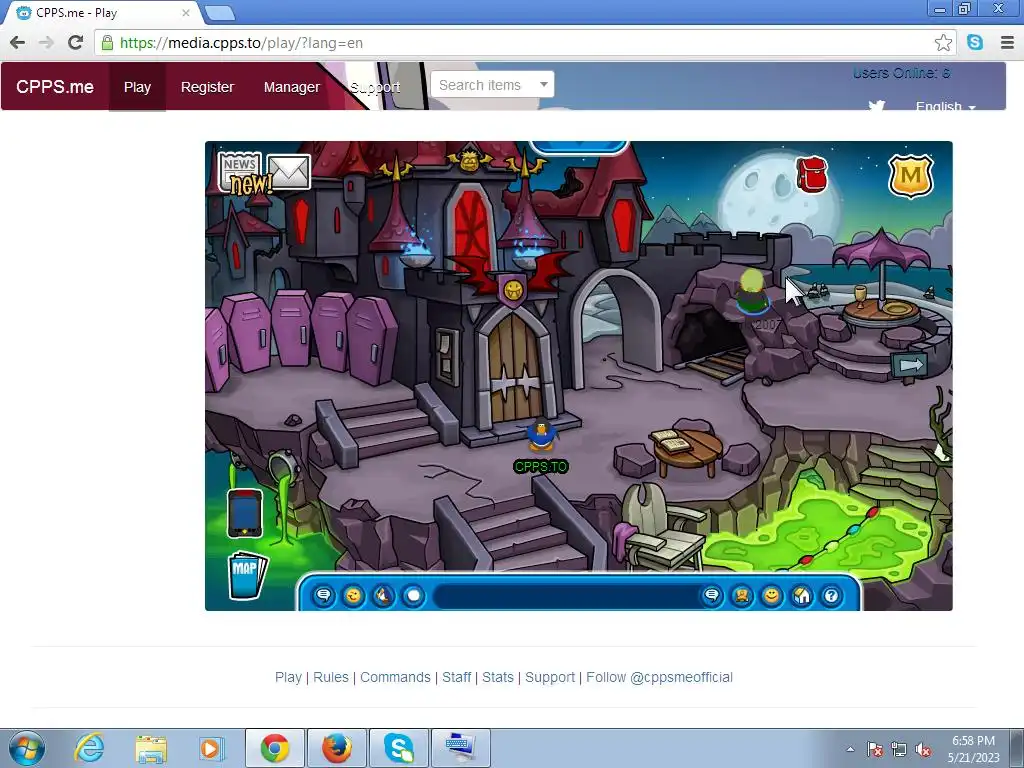Screen dimensions: 1024x768
Task: Click the muted volume tray icon
Action: (x=923, y=750)
